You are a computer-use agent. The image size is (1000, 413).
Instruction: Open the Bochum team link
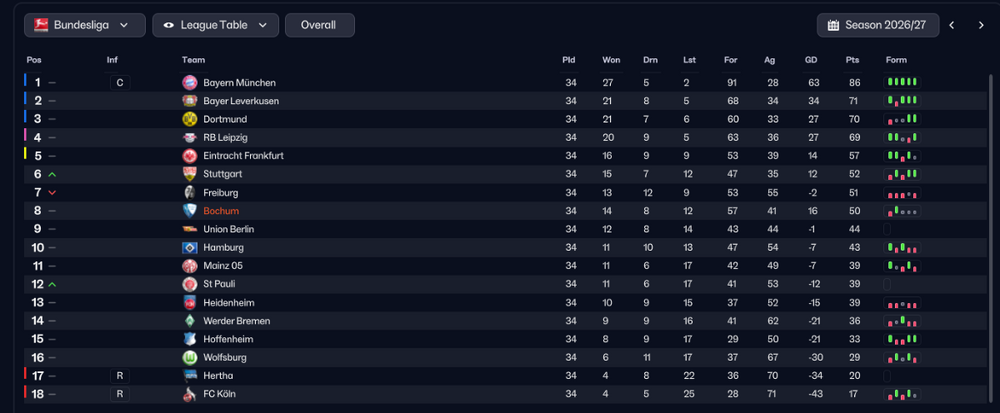[x=221, y=211]
